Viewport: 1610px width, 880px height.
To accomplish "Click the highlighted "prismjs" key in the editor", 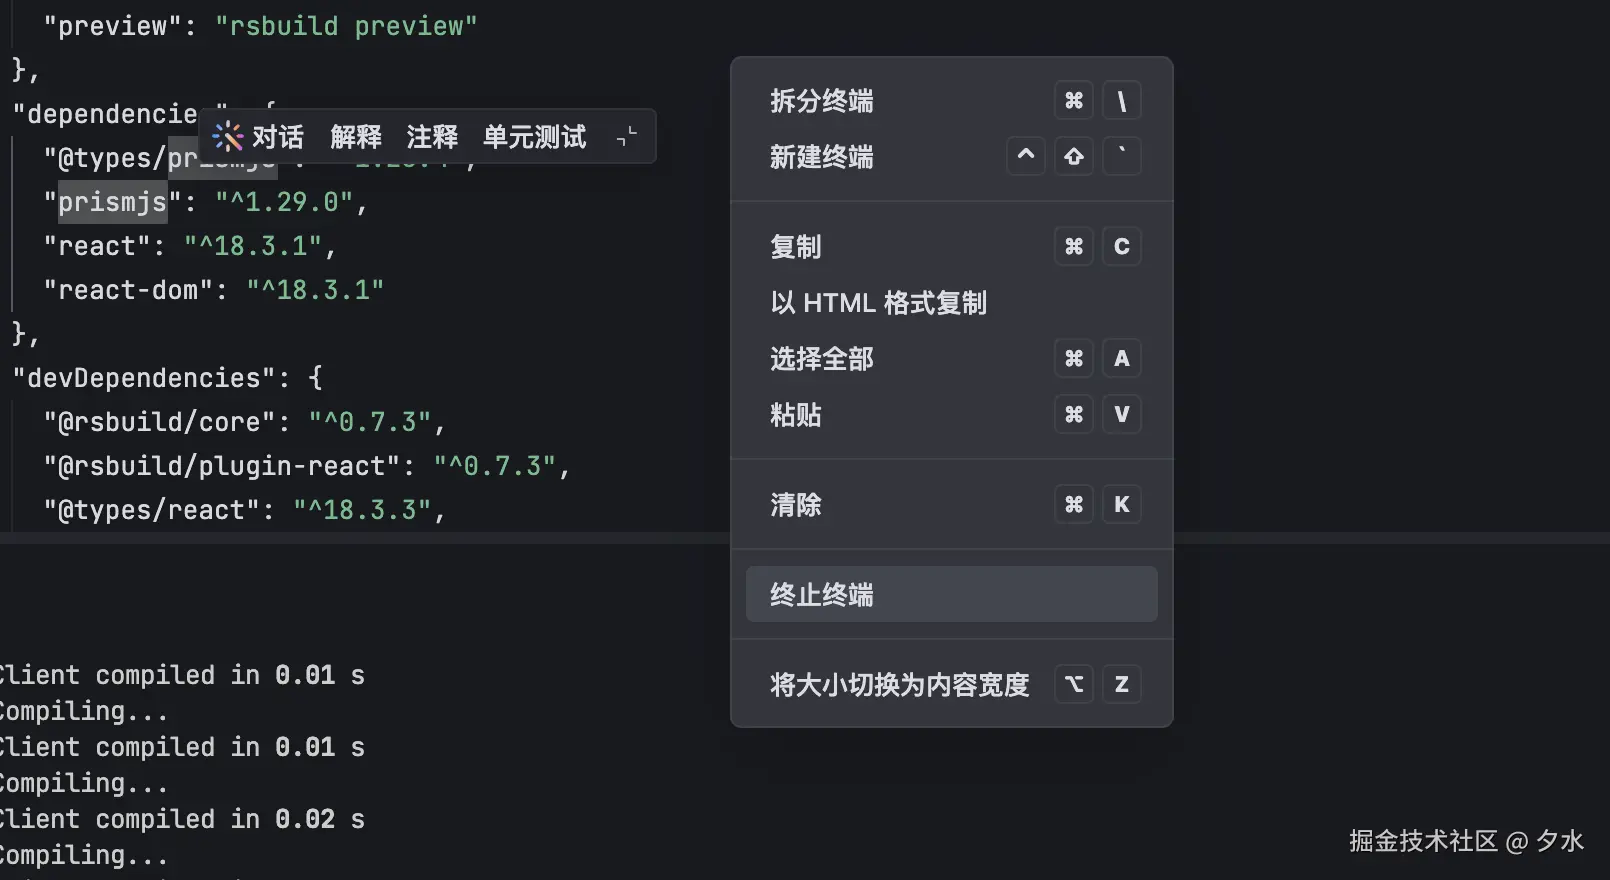I will click(112, 202).
